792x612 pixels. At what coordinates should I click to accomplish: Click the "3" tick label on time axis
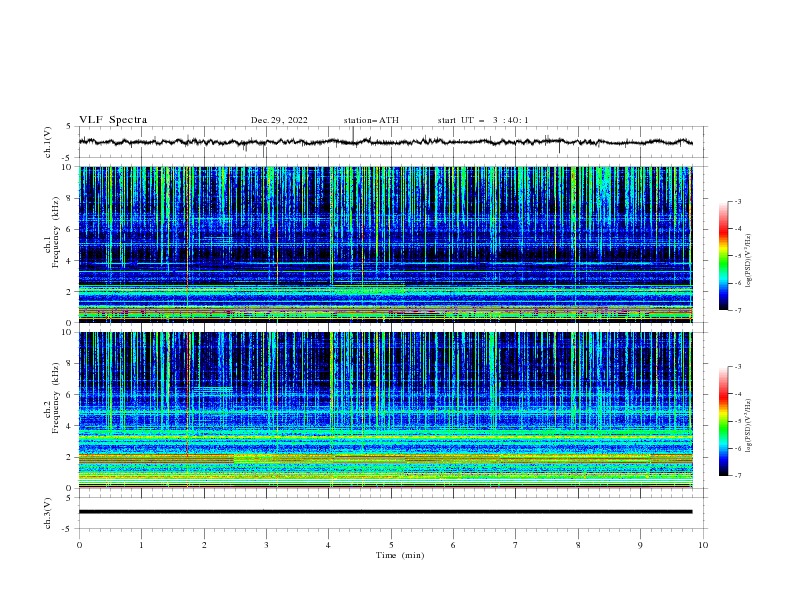pos(266,545)
